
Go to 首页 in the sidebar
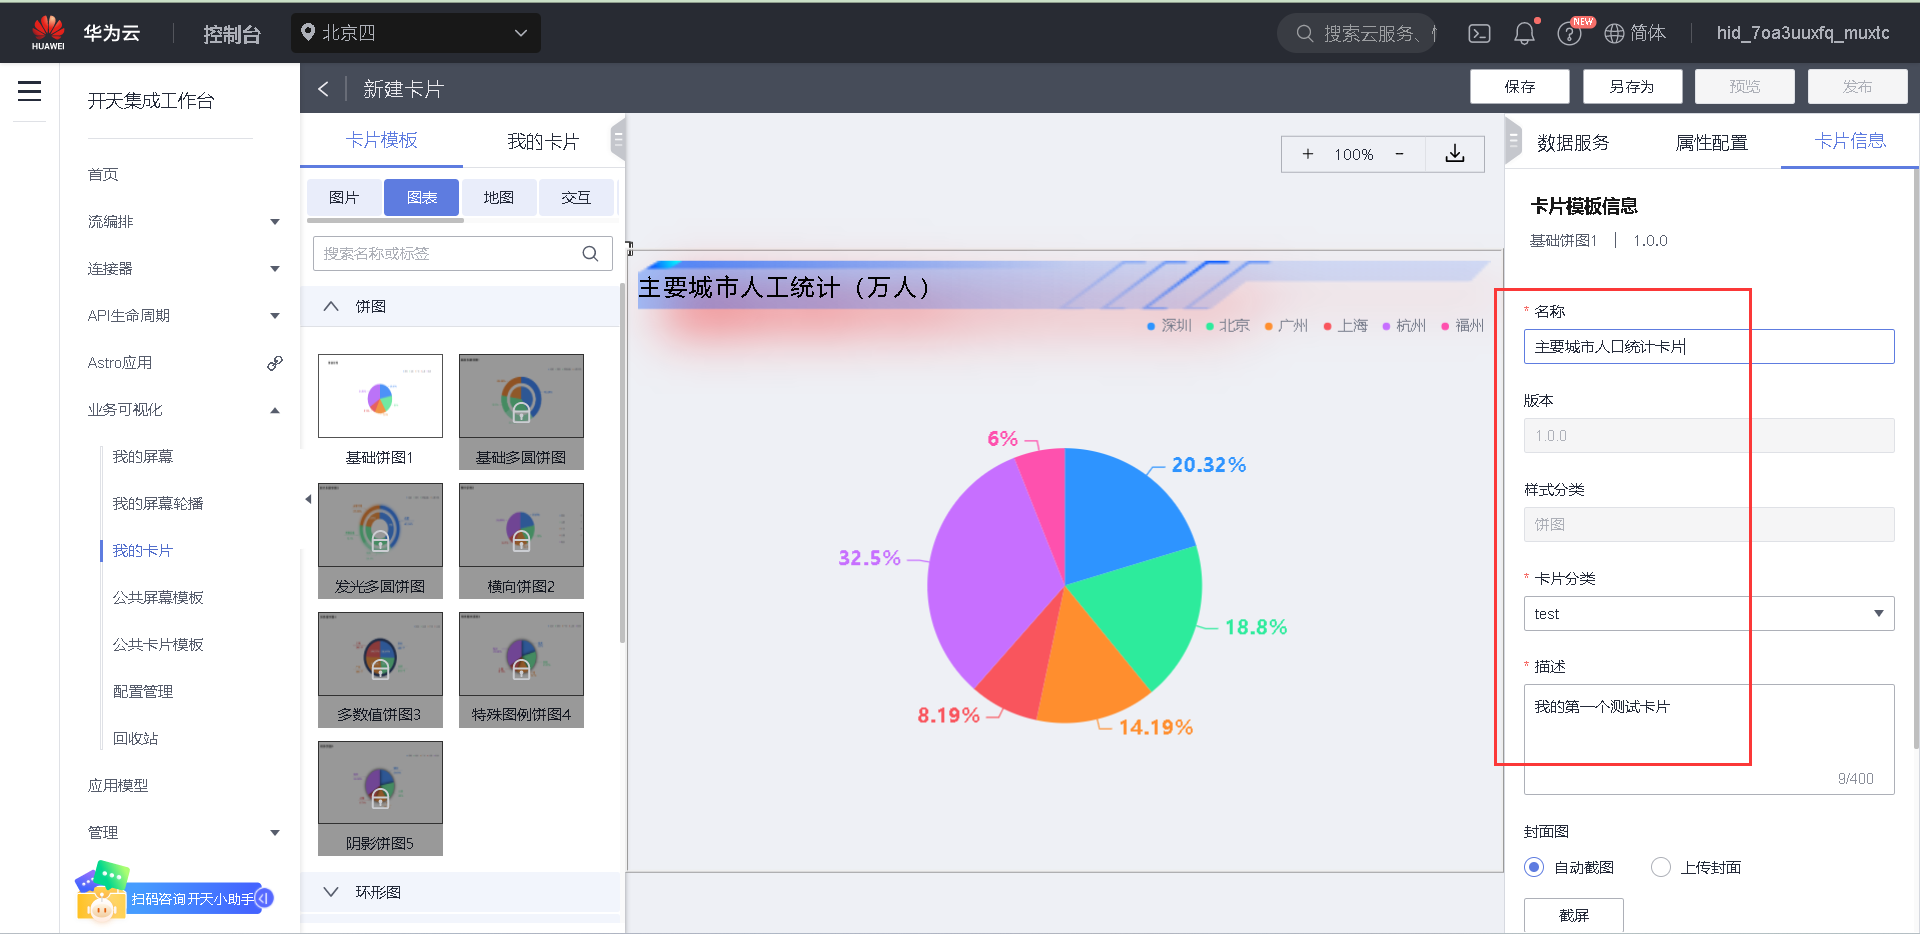[103, 175]
